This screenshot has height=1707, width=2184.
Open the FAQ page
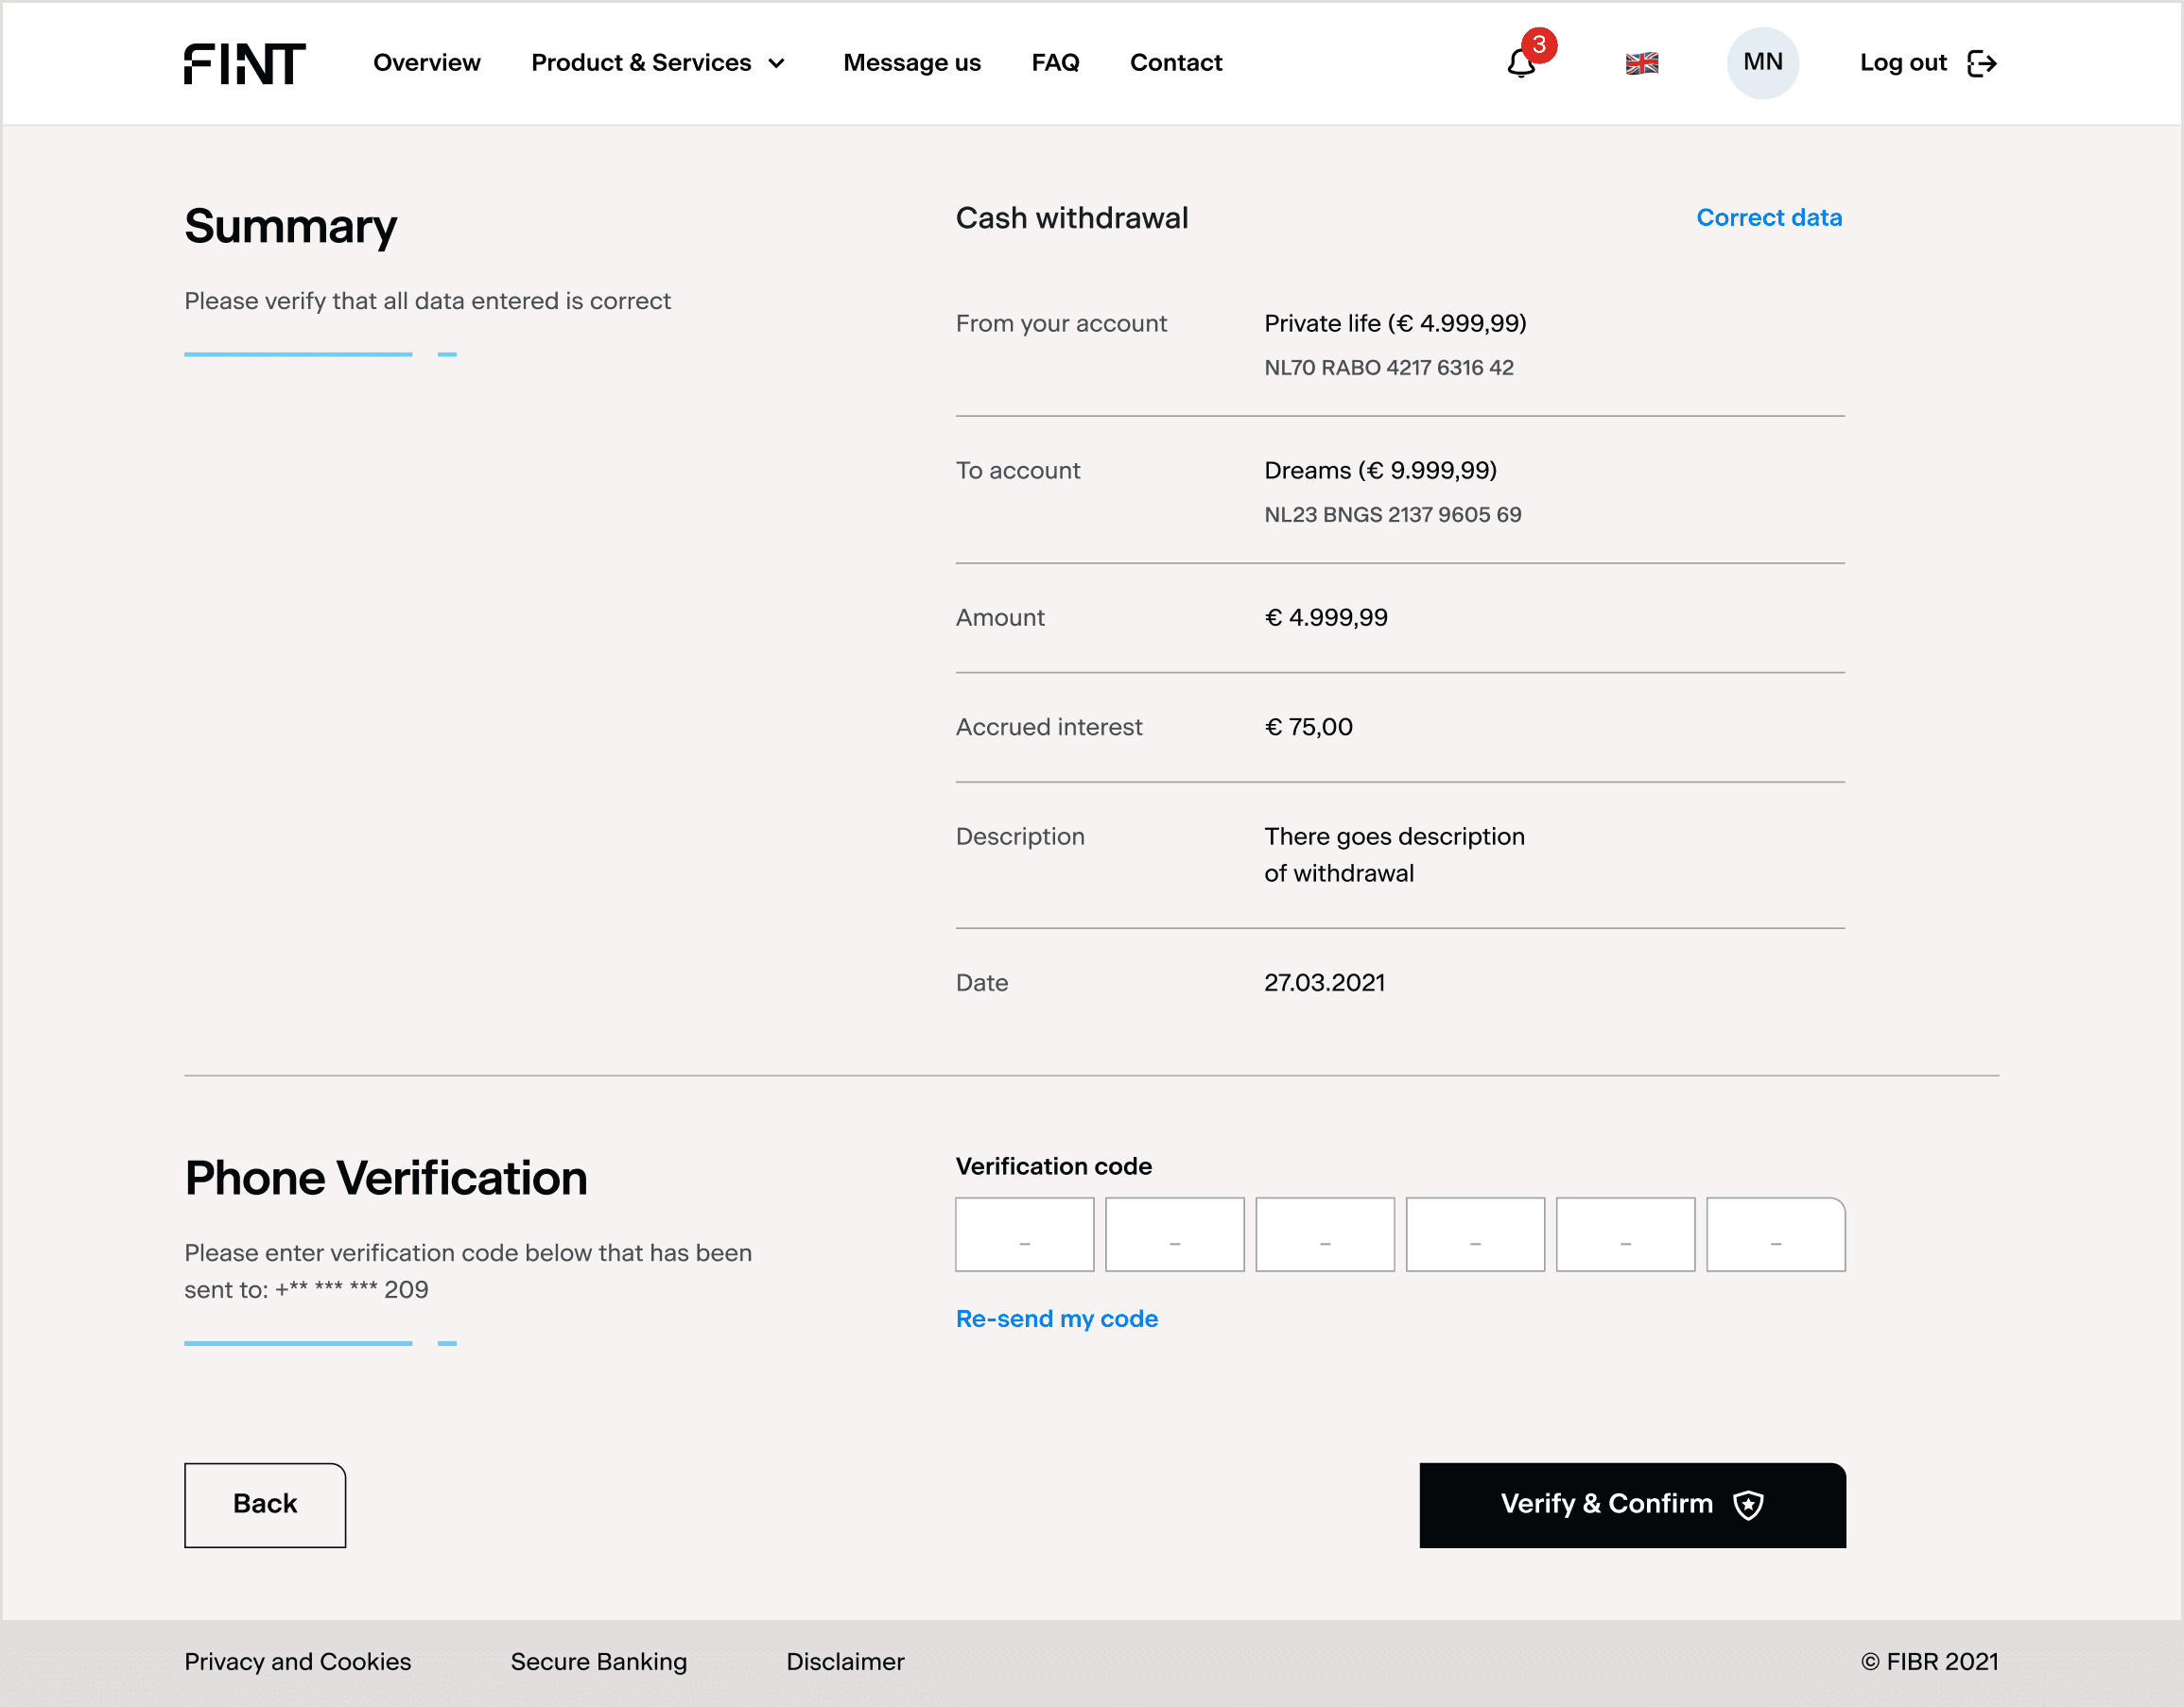pos(1055,63)
